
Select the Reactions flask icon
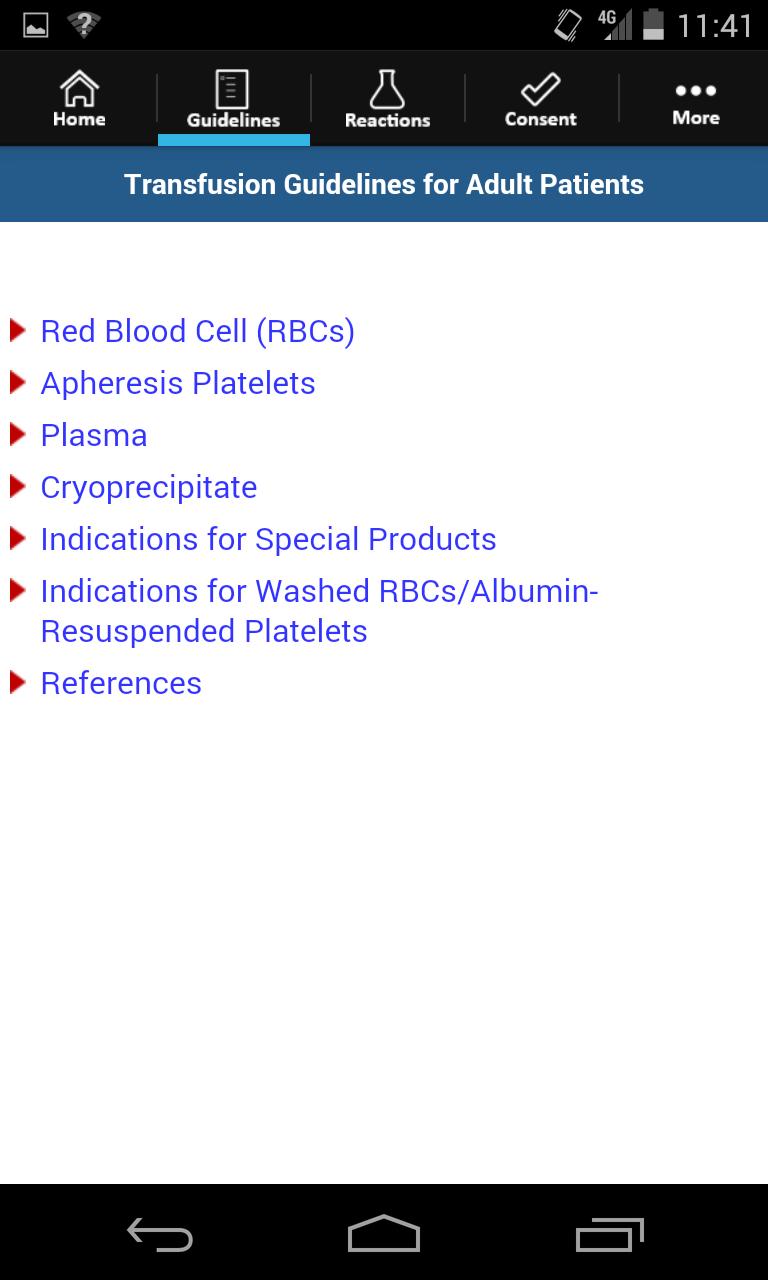pyautogui.click(x=387, y=95)
